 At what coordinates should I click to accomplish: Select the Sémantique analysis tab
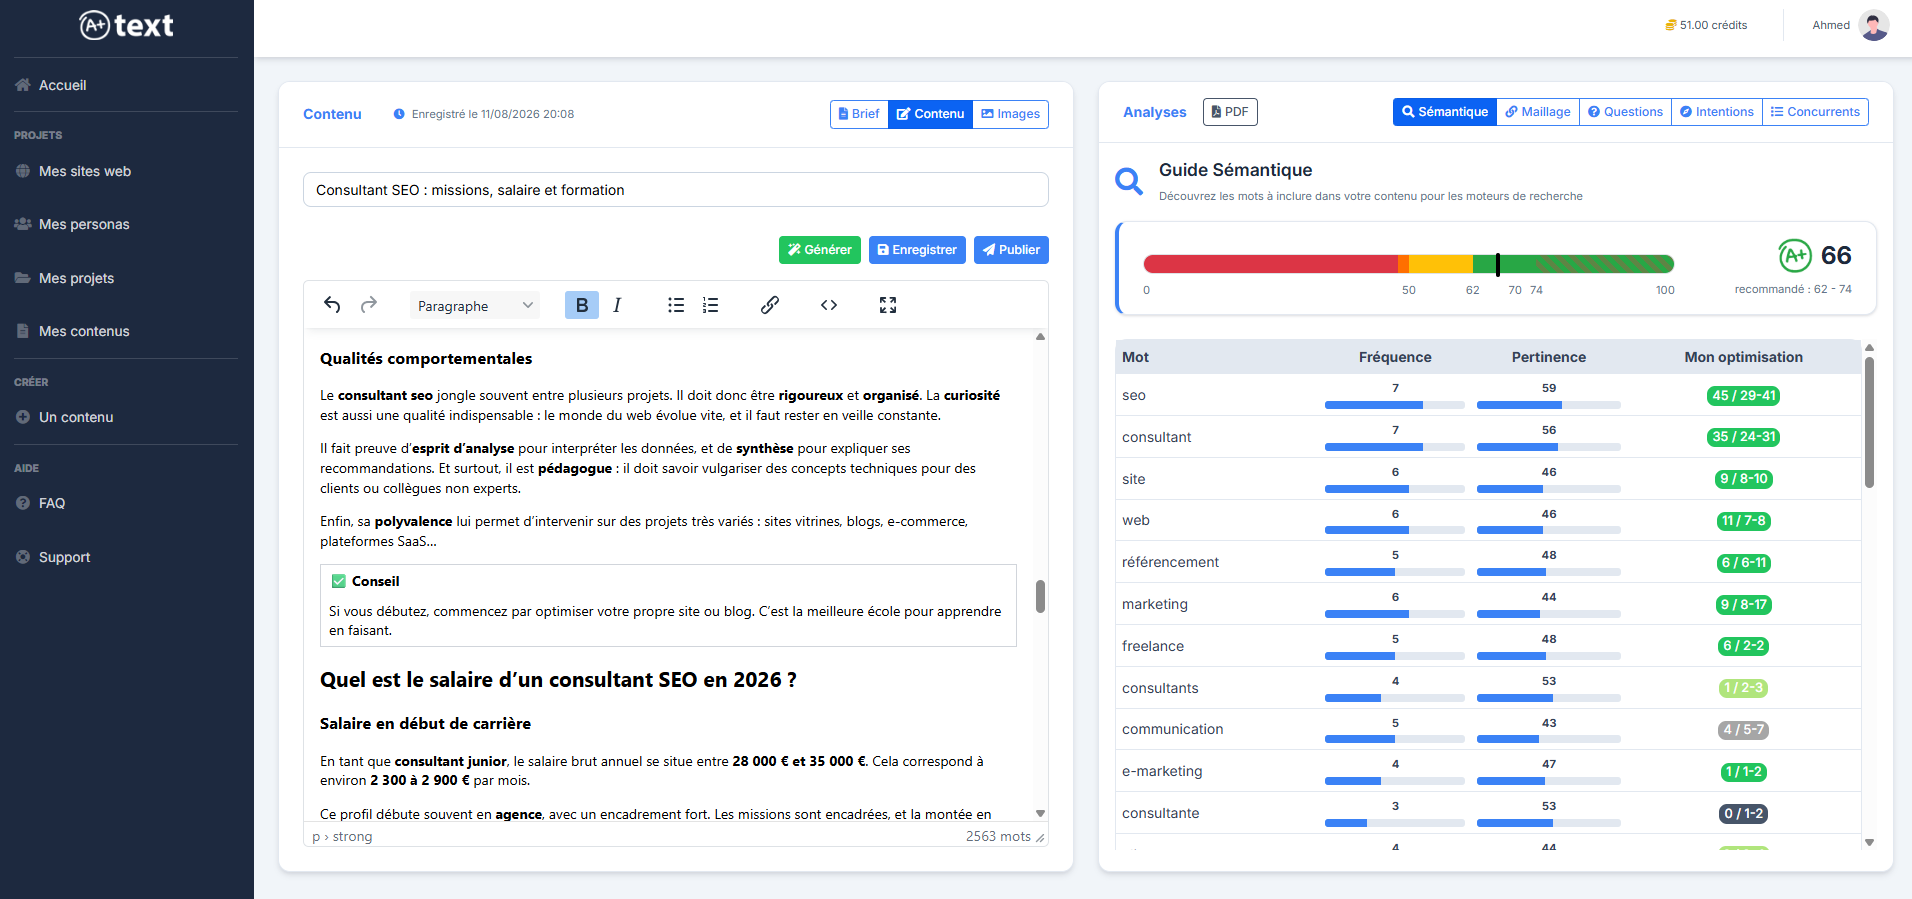coord(1445,112)
